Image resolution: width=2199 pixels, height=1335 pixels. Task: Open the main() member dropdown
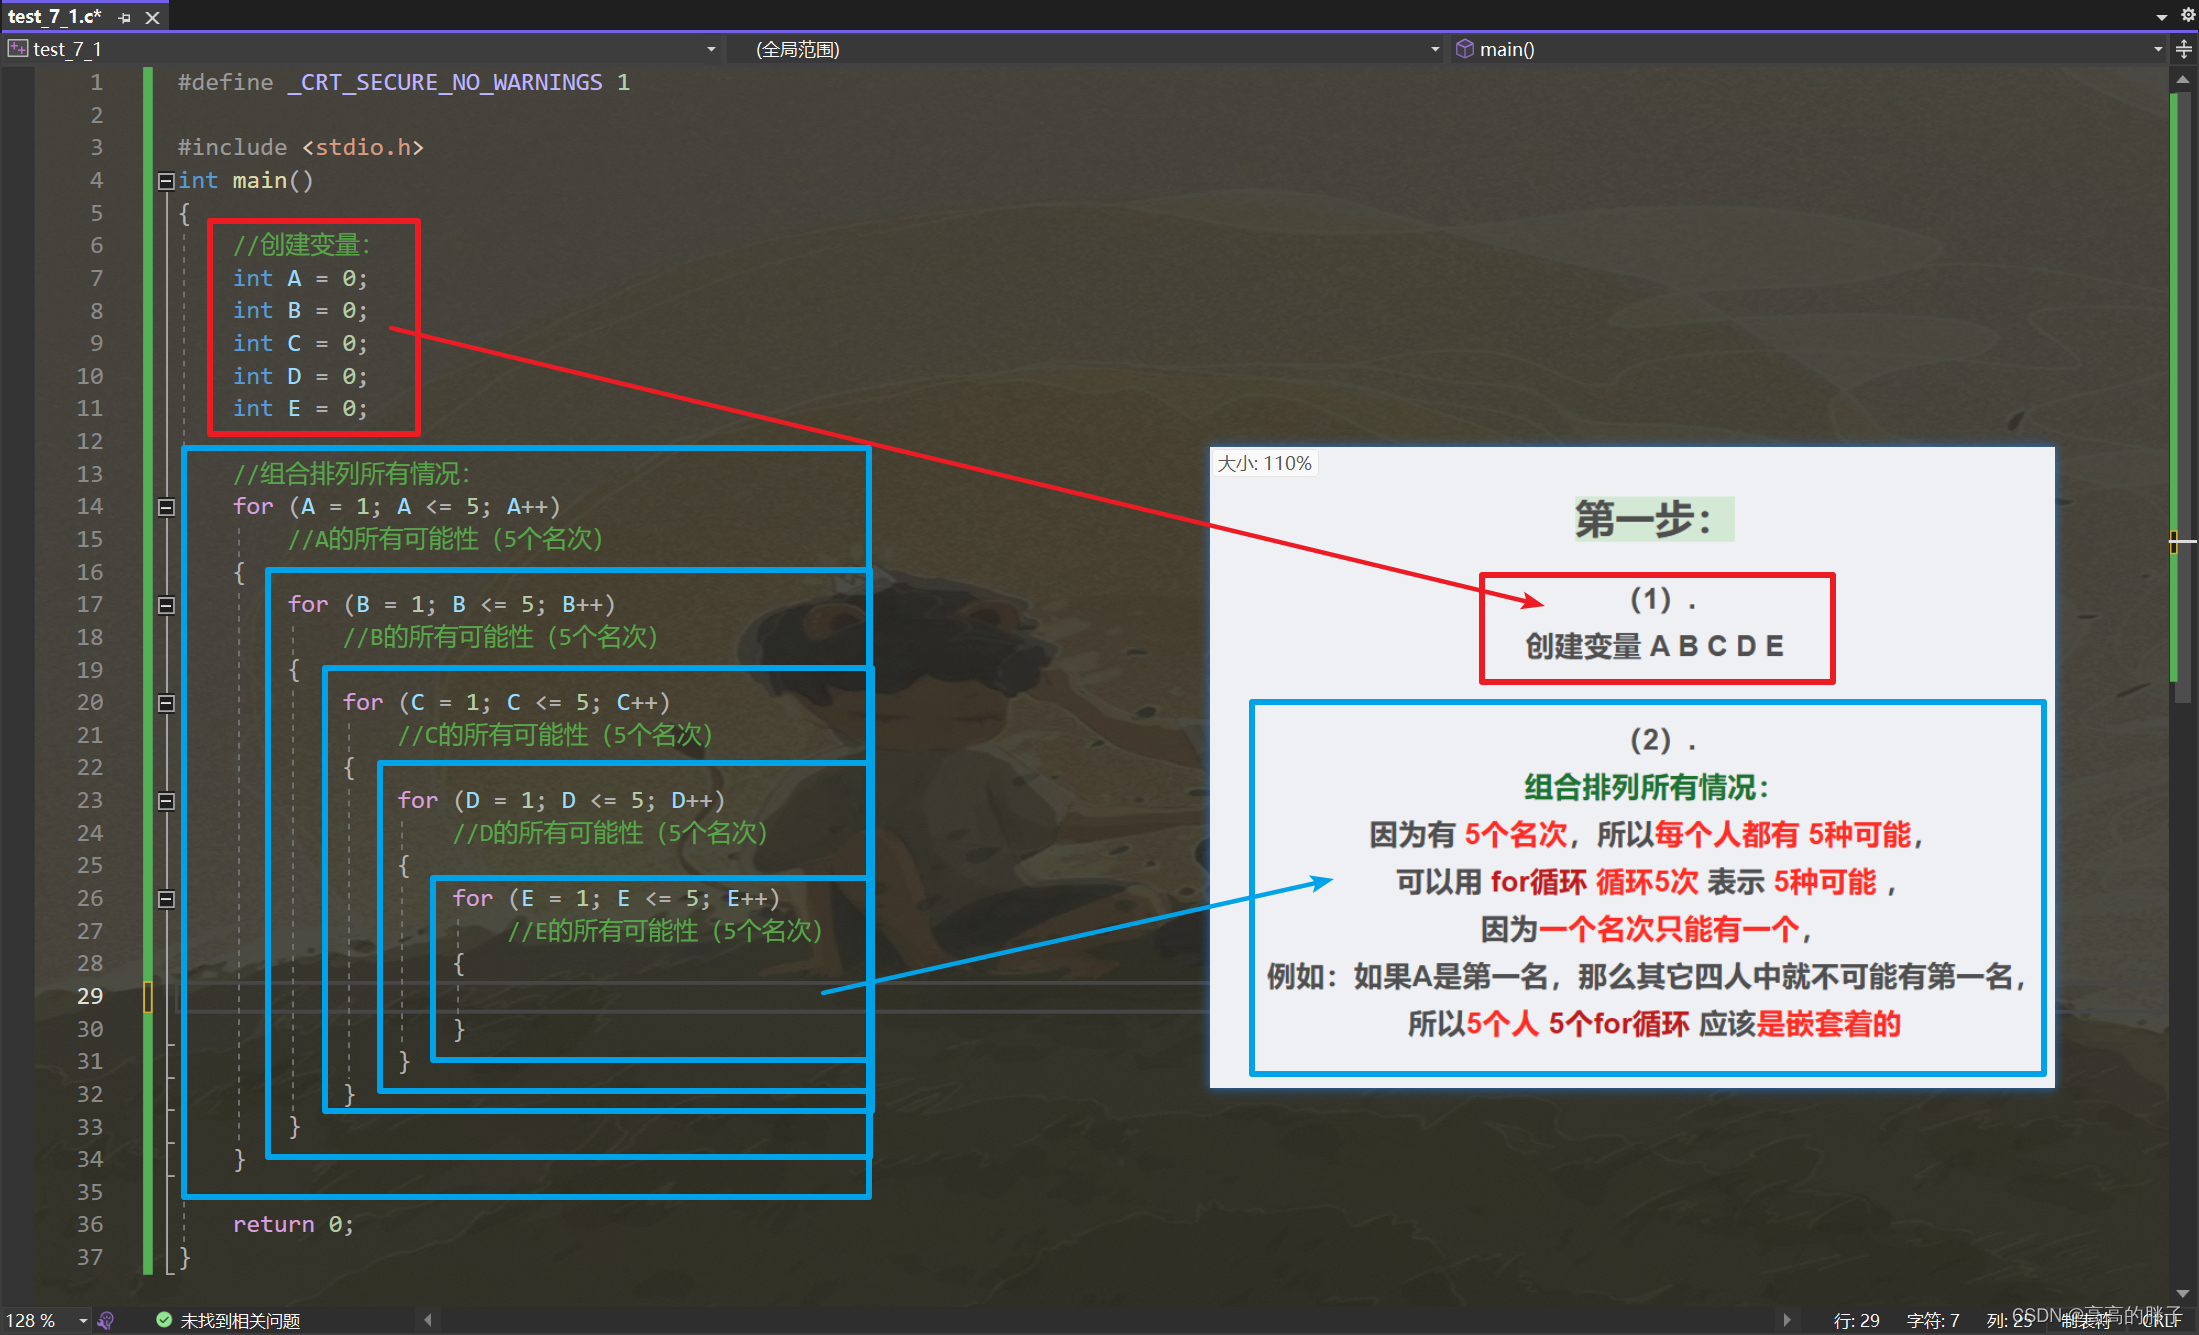coord(2158,49)
